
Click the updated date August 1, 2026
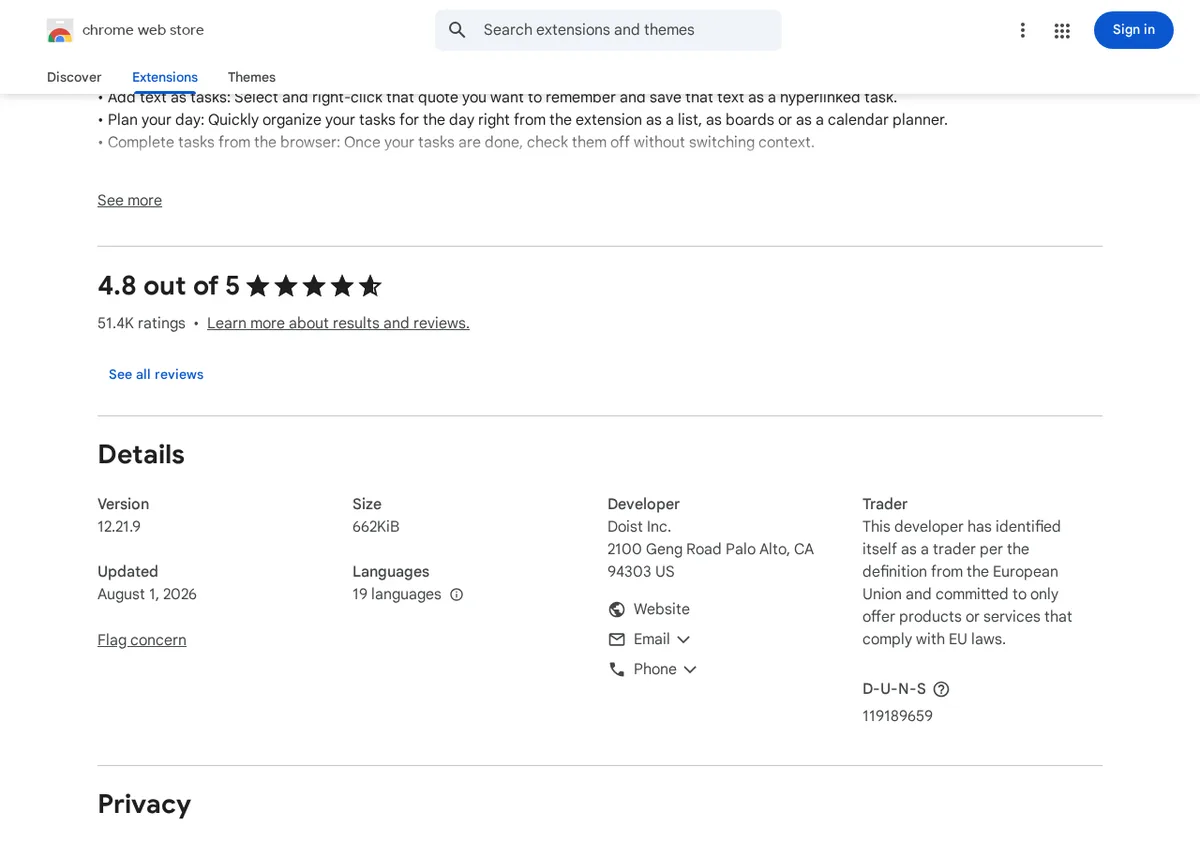pyautogui.click(x=147, y=594)
